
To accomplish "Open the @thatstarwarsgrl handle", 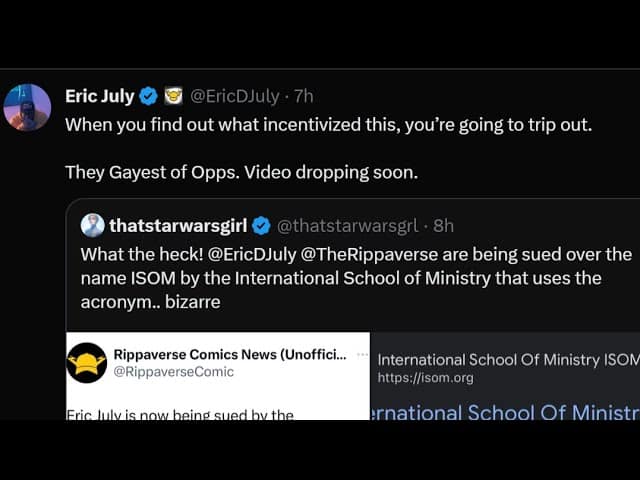I will coord(348,226).
